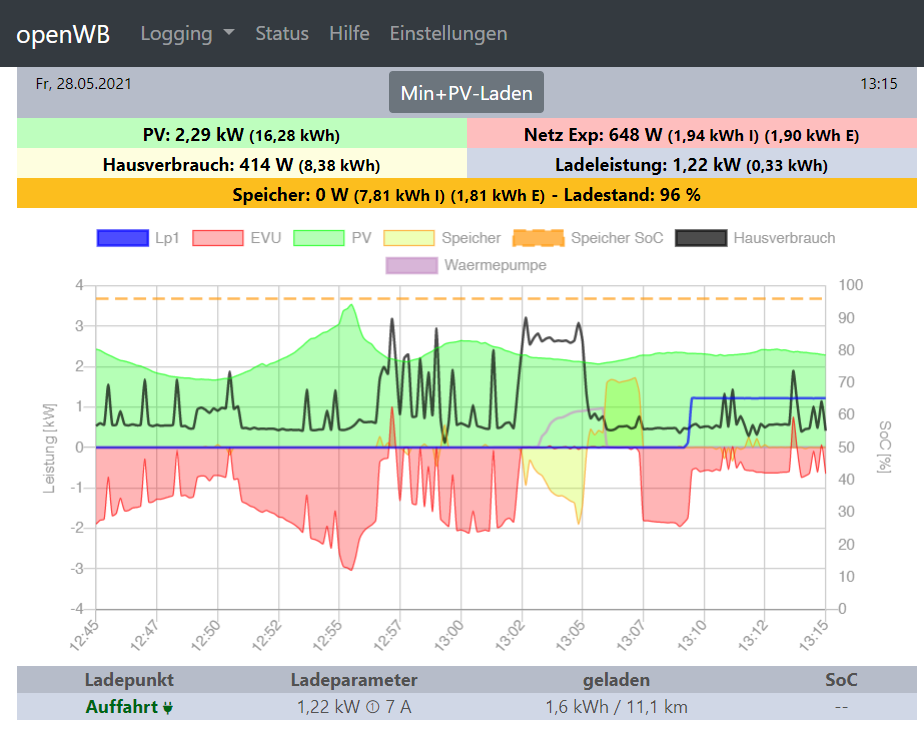Toggle the PV dataset in chart legend

pyautogui.click(x=360, y=238)
